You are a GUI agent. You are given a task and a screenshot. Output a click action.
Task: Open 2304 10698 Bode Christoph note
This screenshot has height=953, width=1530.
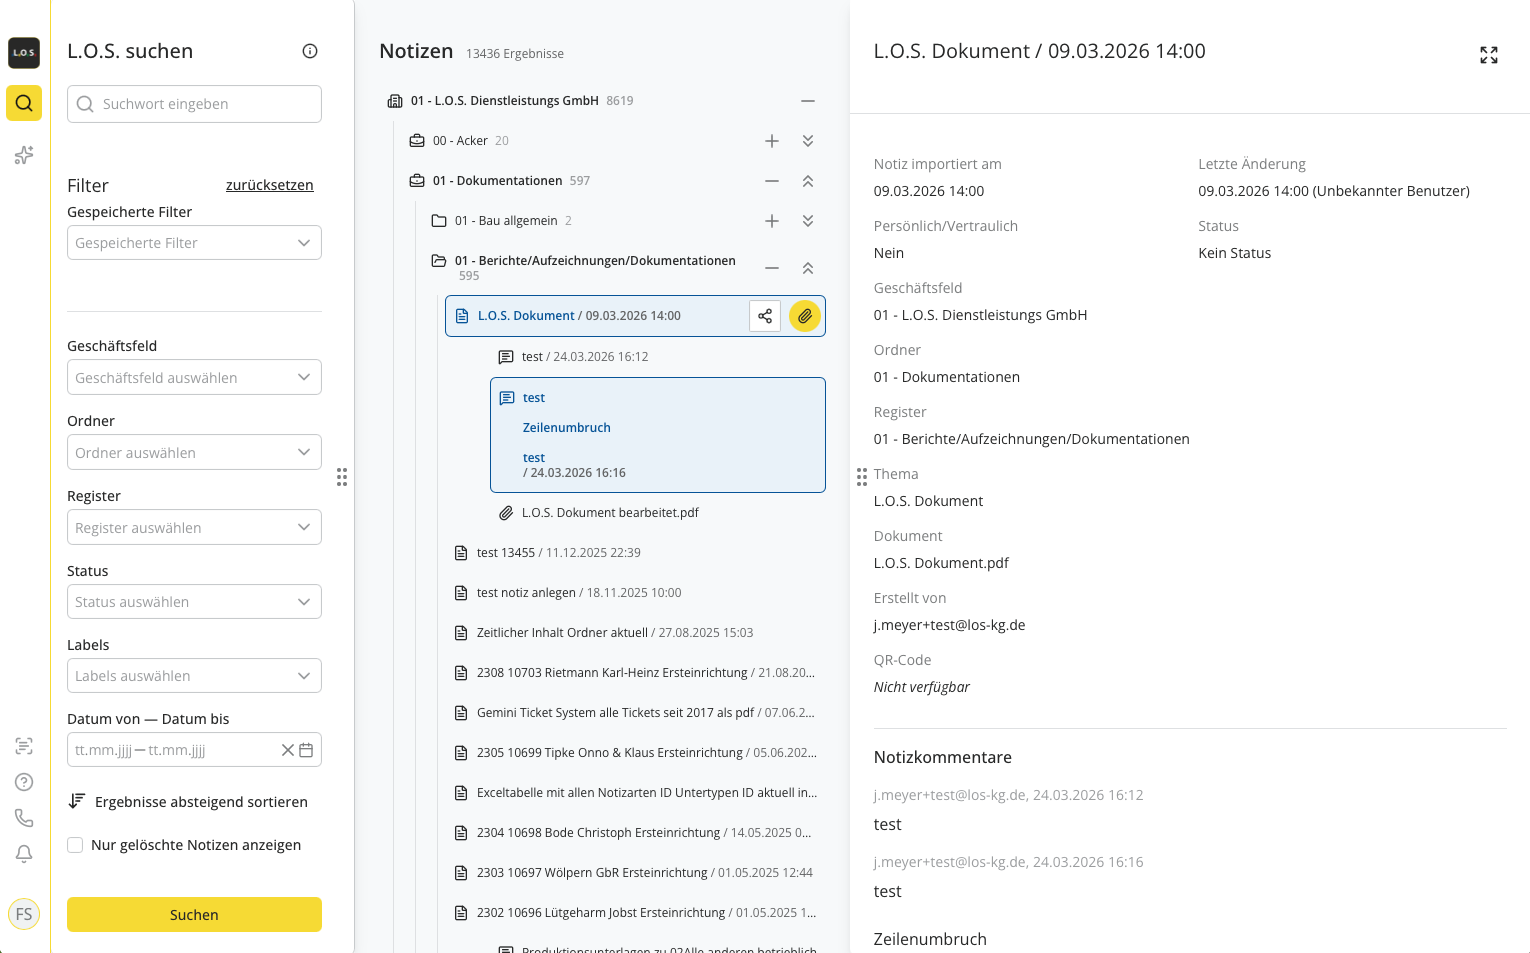pyautogui.click(x=644, y=833)
